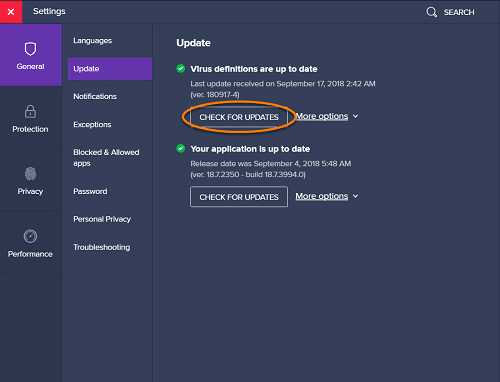Open the Performance gauge section

pyautogui.click(x=31, y=243)
